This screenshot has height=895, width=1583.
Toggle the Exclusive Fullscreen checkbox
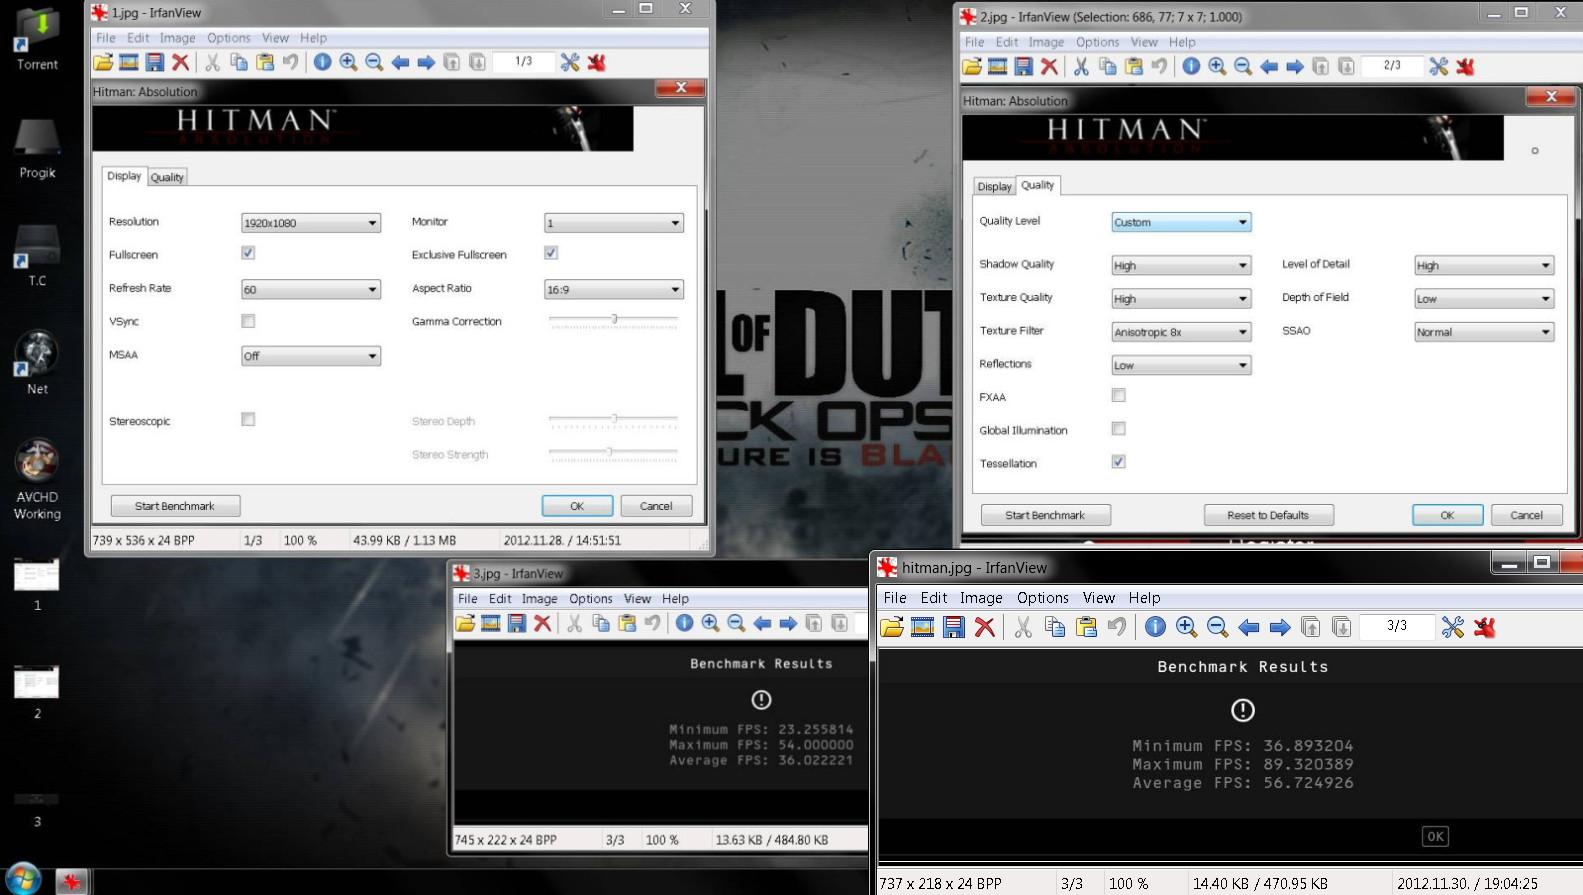tap(551, 253)
